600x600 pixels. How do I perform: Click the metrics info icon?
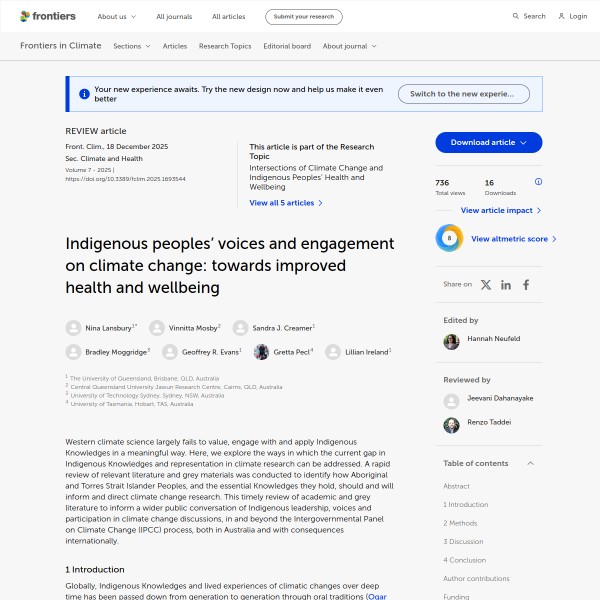click(x=538, y=182)
